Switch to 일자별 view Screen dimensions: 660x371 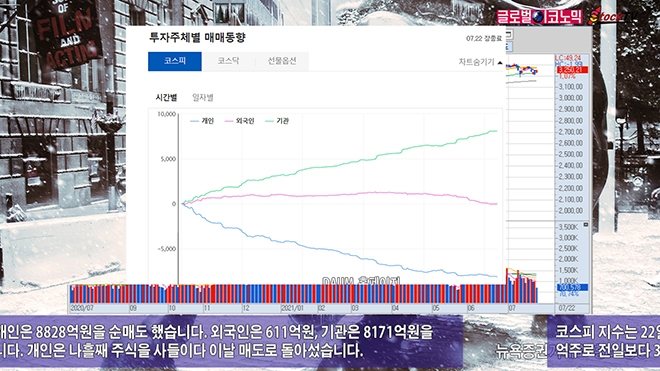(203, 98)
